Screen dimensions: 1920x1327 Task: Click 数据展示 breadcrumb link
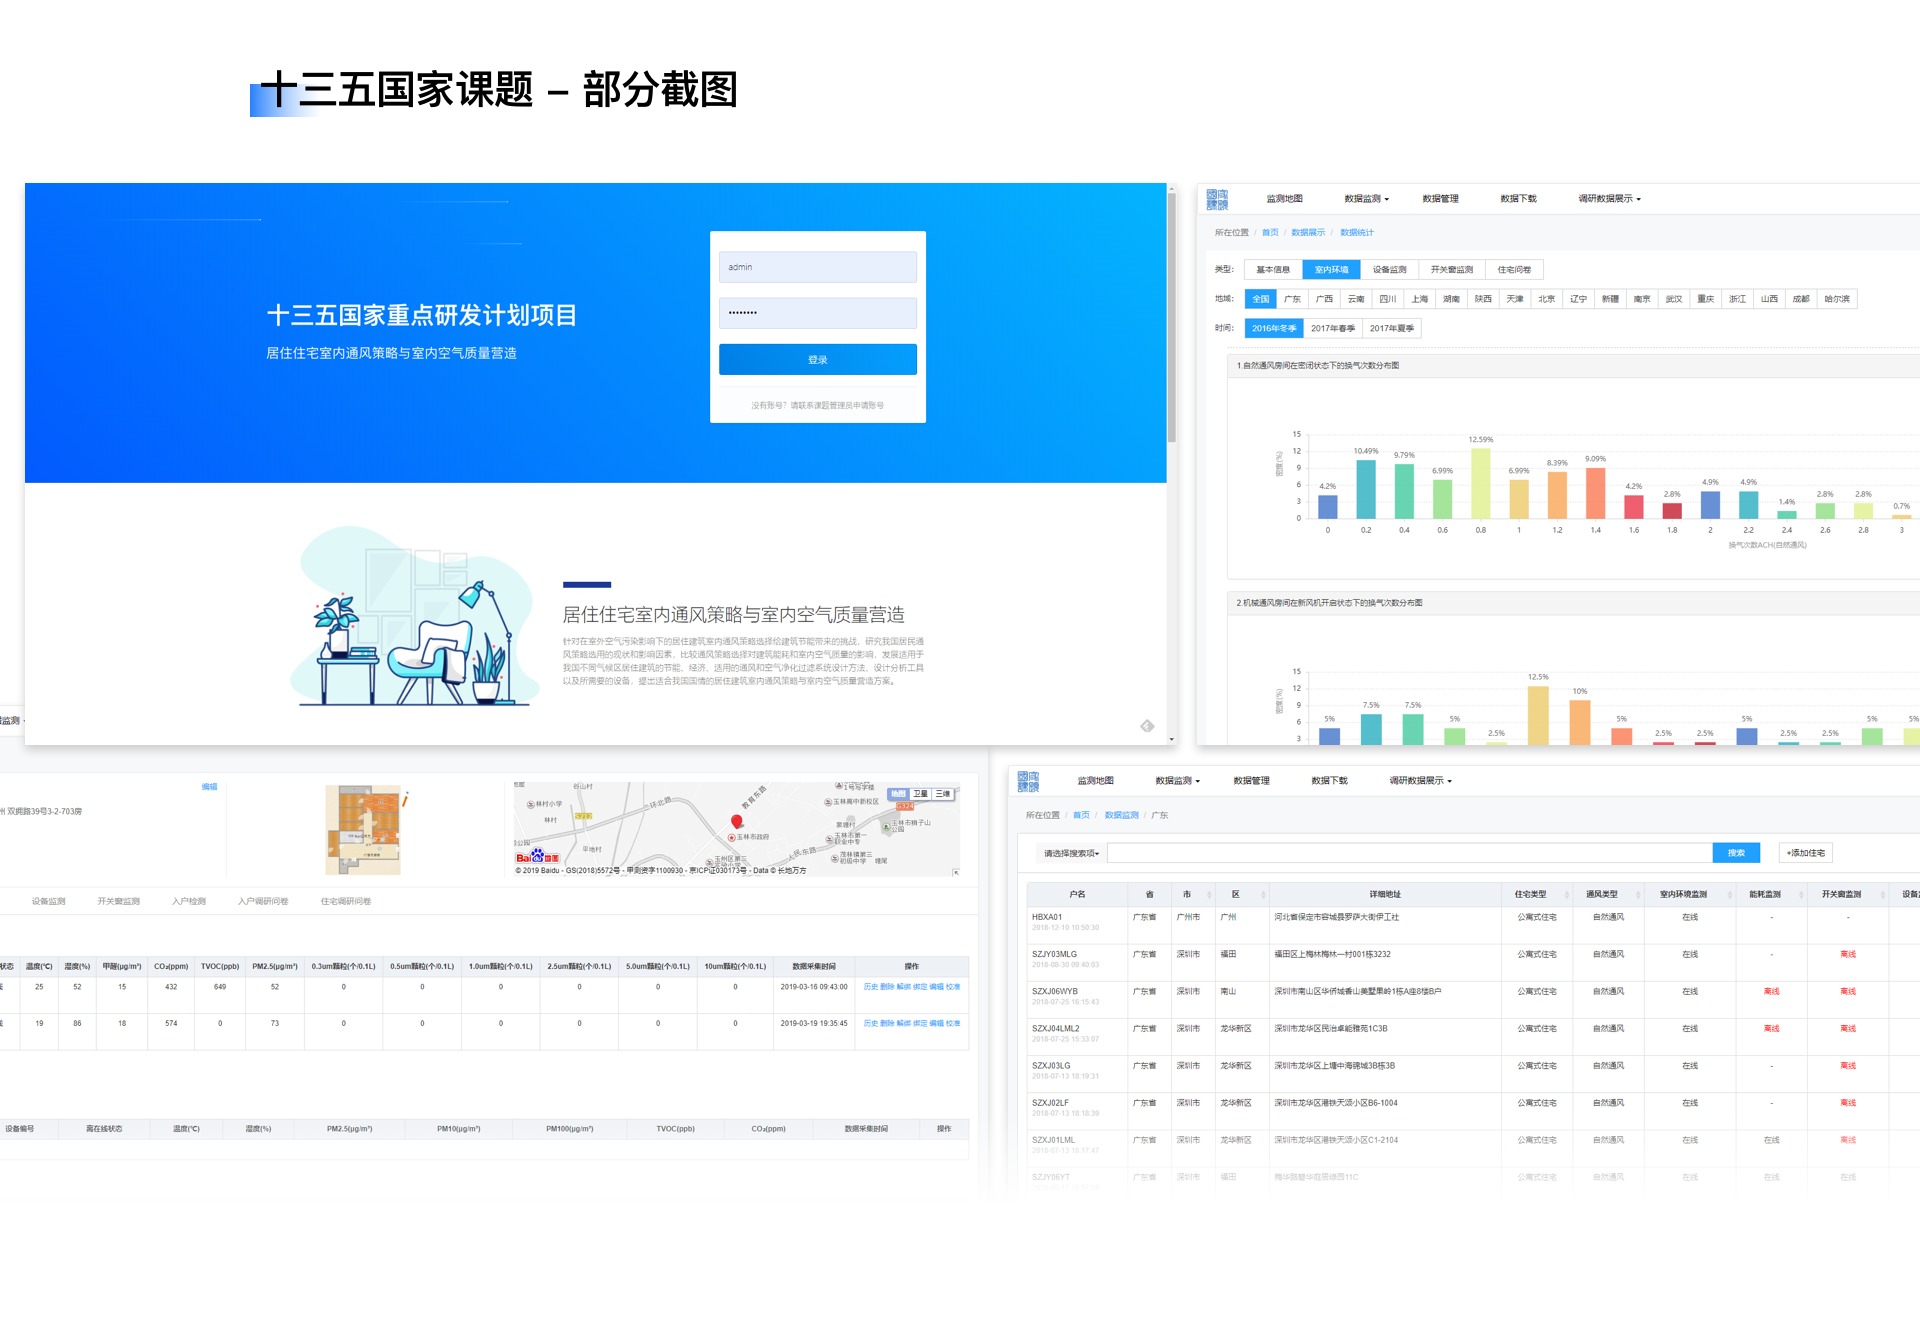1308,232
